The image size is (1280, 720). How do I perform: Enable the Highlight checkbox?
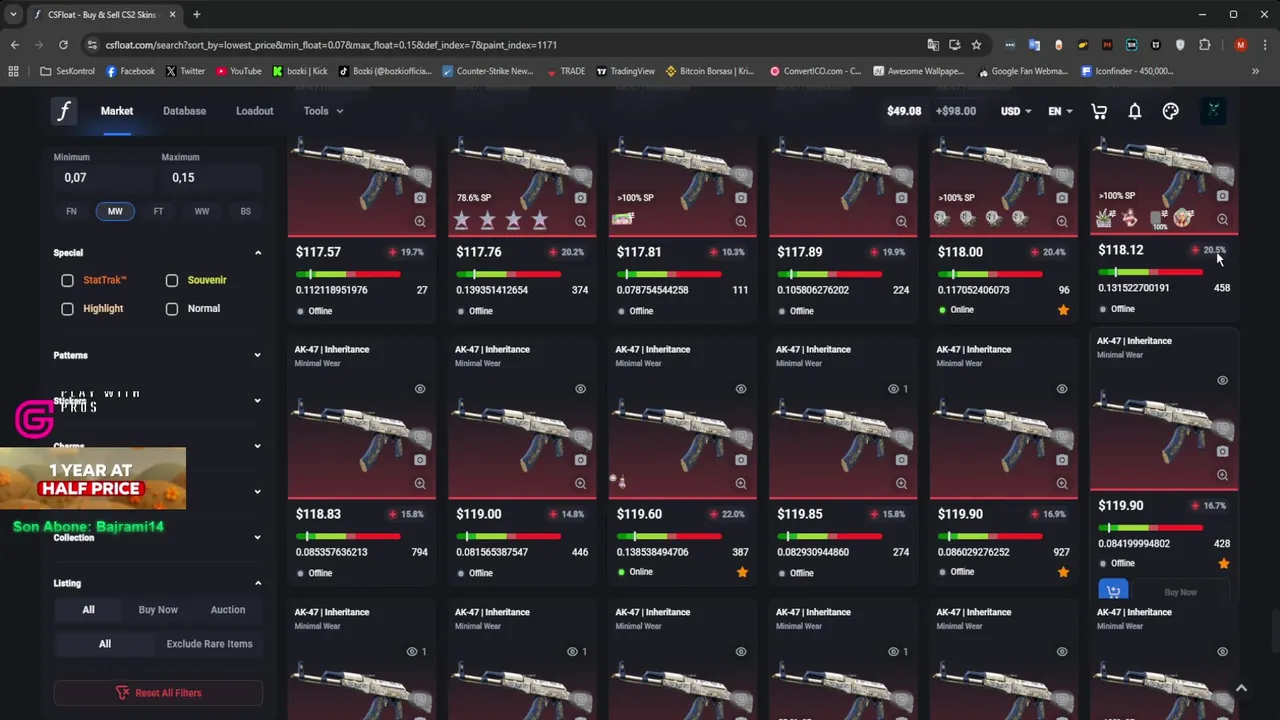coord(67,309)
